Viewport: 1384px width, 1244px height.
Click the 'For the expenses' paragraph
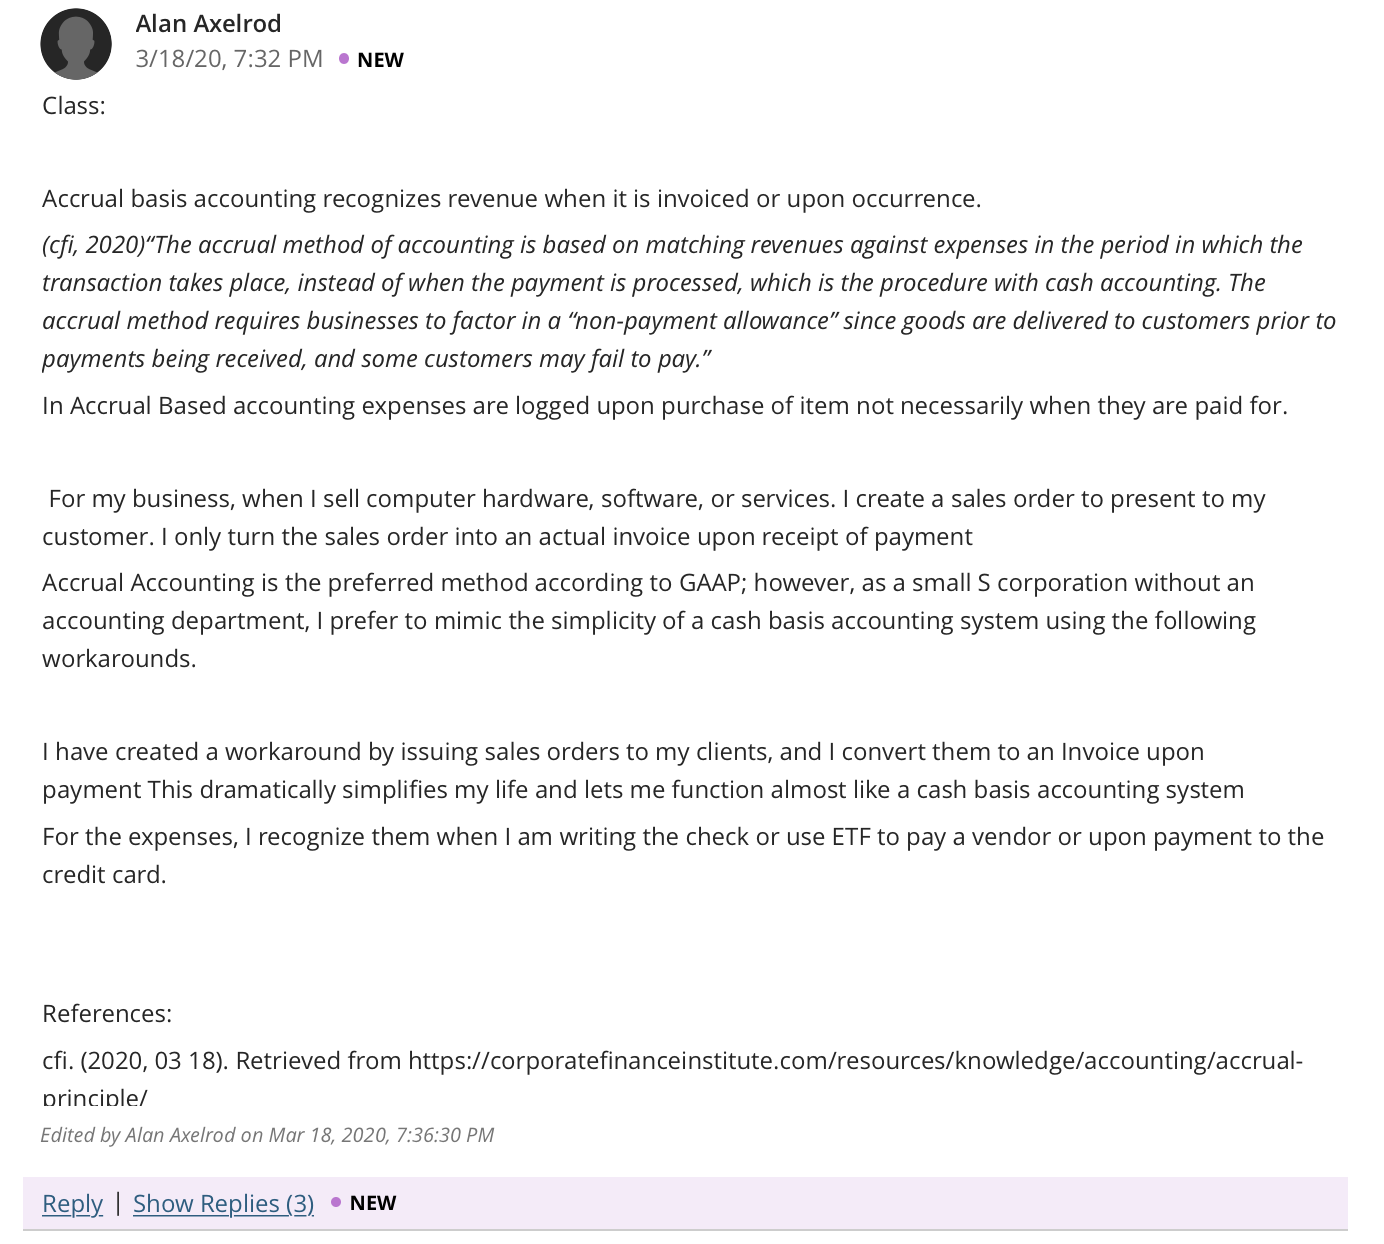coord(683,856)
